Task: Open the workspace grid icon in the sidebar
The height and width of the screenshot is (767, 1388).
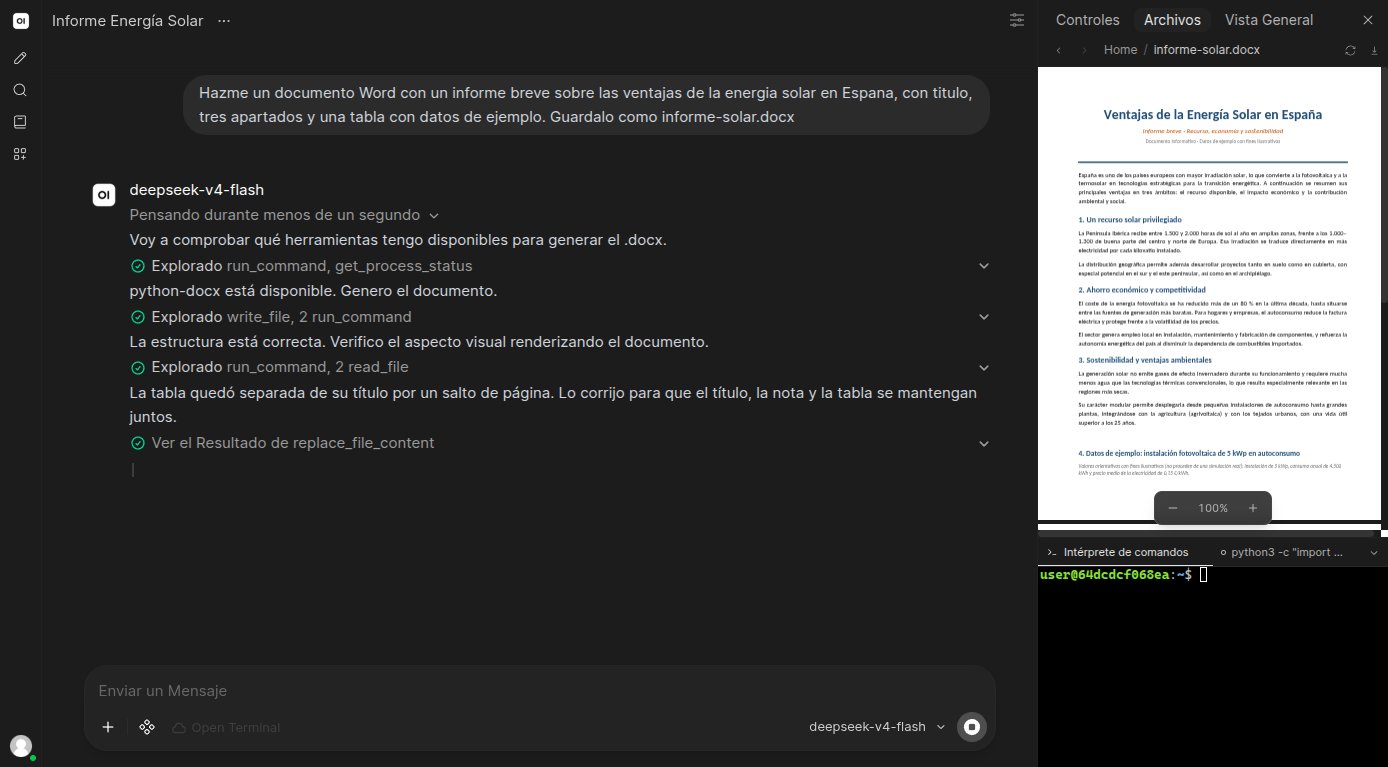Action: [20, 154]
